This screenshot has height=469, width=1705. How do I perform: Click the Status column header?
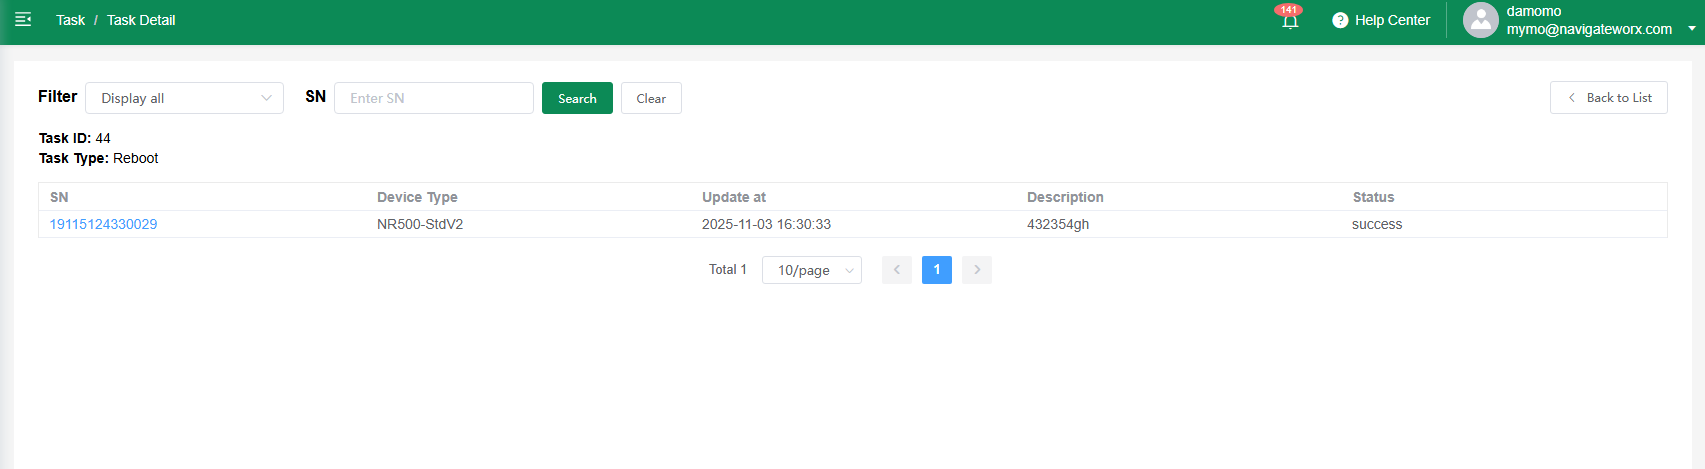pos(1373,197)
